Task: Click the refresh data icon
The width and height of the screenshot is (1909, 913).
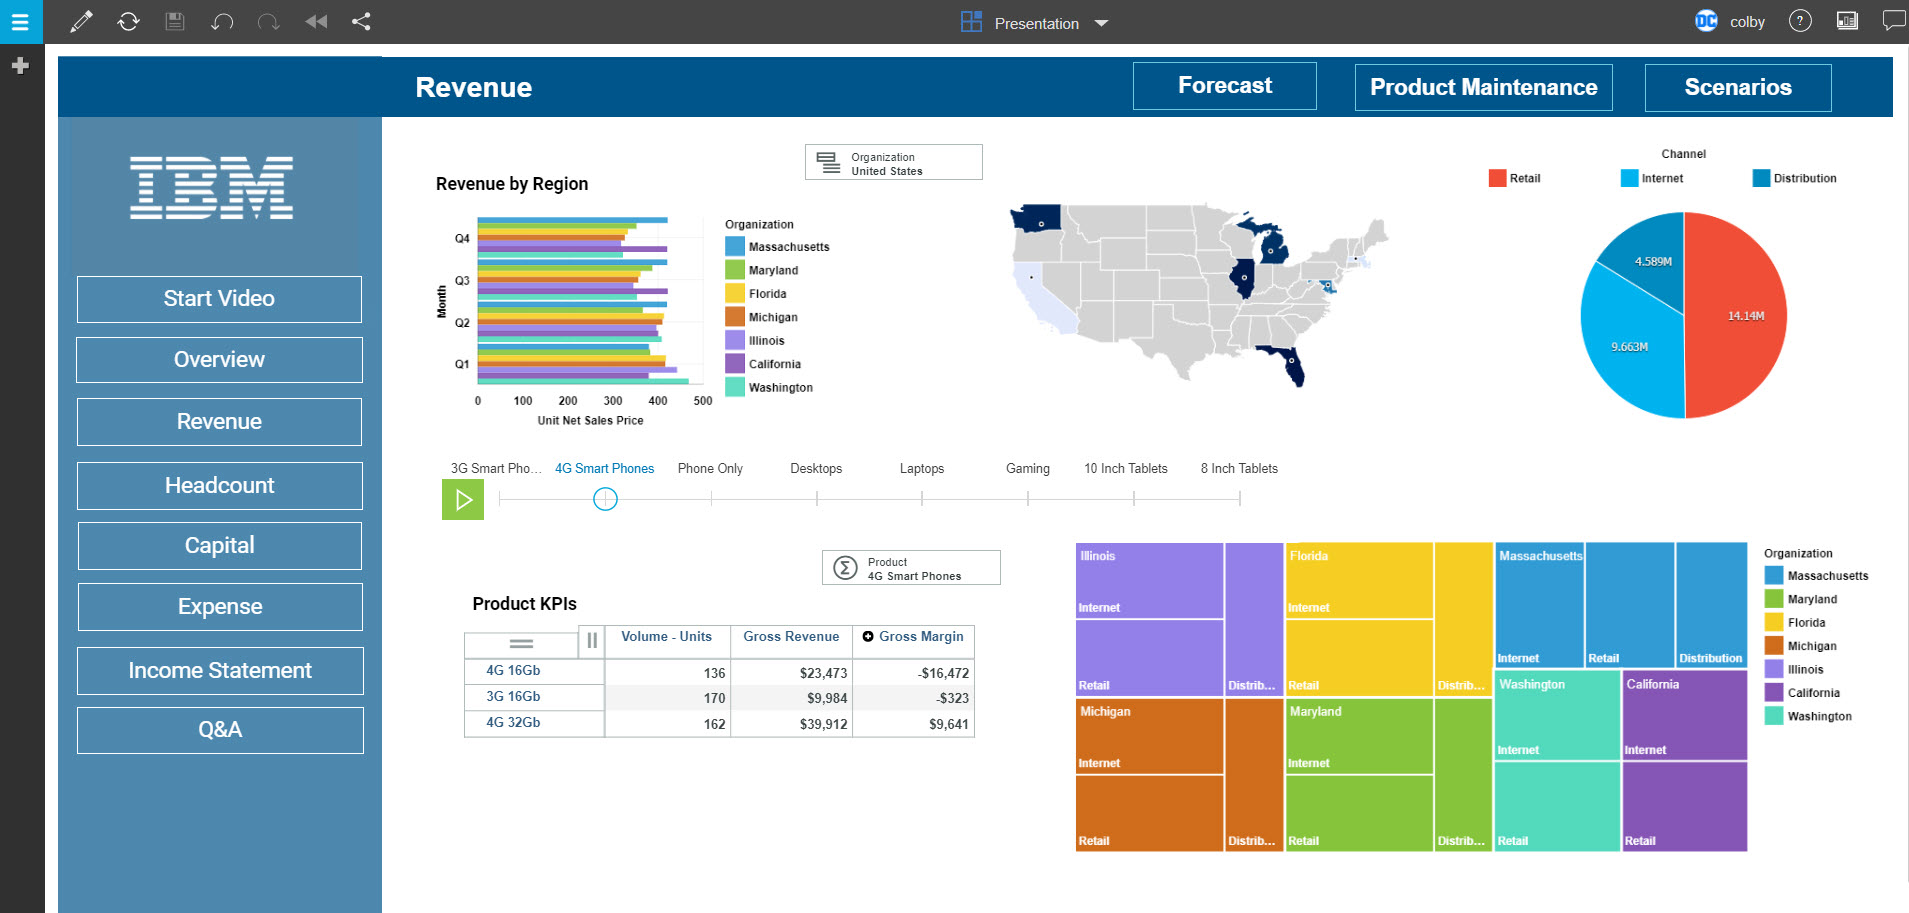Action: (x=128, y=22)
